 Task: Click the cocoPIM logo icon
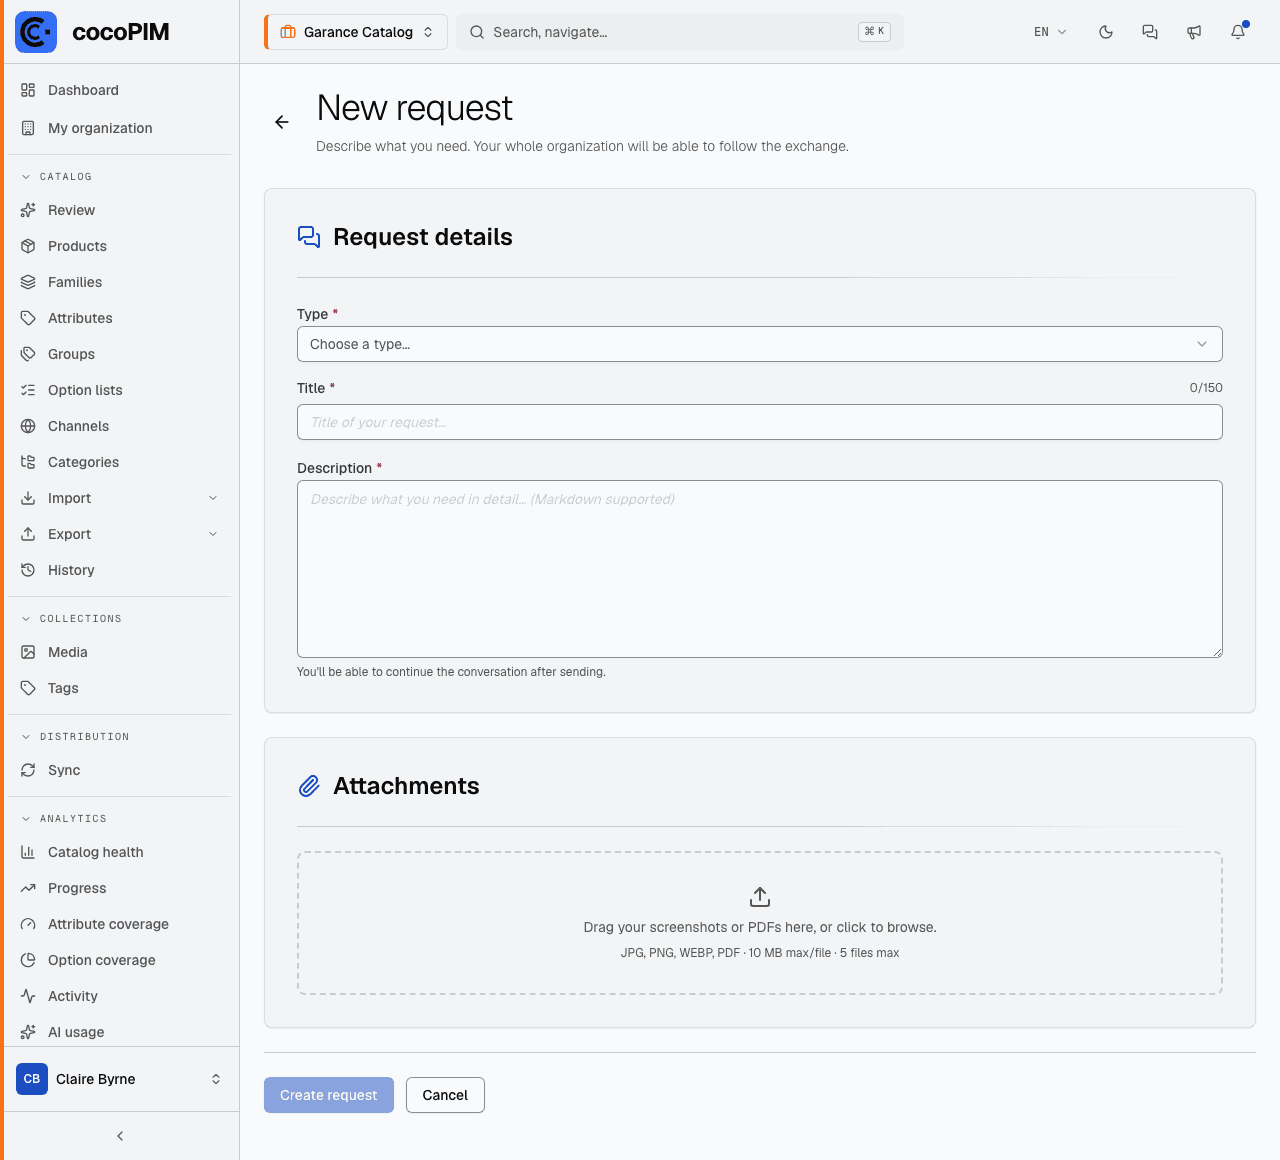point(36,32)
